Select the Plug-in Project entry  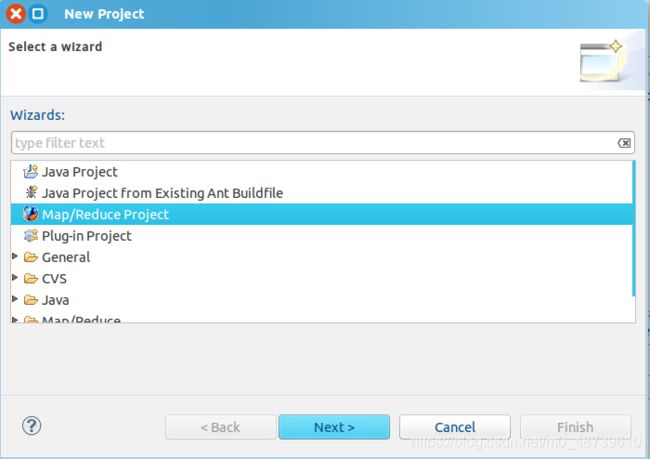pos(87,236)
